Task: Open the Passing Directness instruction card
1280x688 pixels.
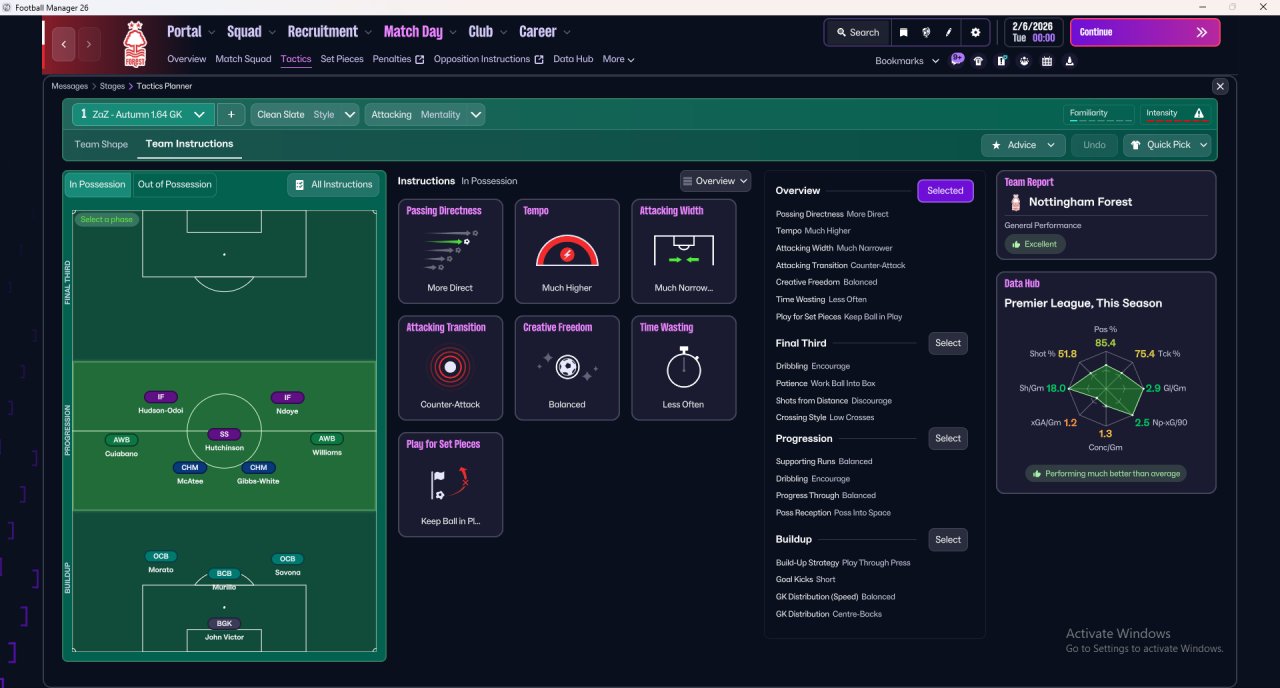Action: (450, 251)
